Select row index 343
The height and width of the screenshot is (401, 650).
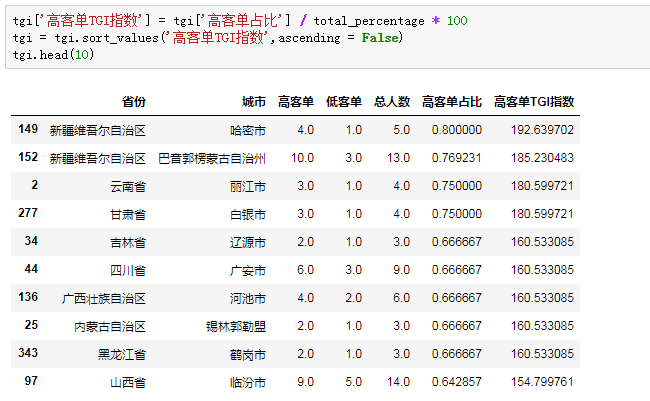tap(28, 354)
